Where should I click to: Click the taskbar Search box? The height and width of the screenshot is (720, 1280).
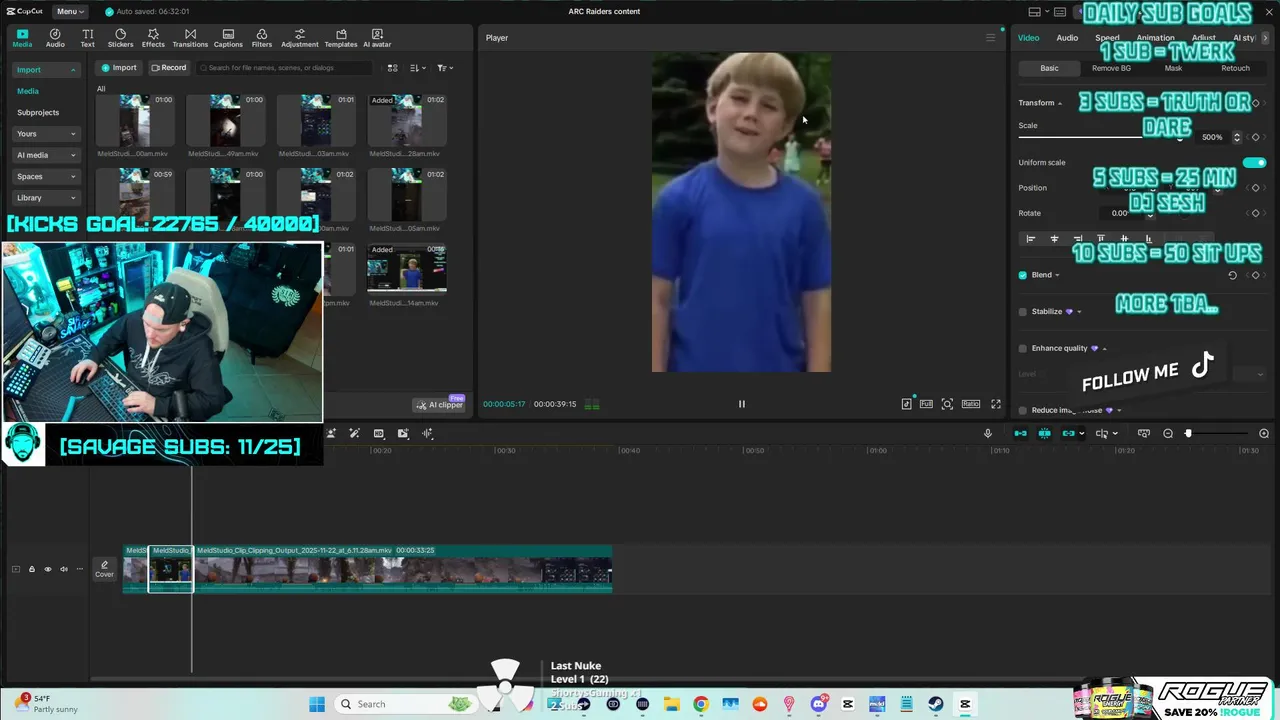pos(405,704)
